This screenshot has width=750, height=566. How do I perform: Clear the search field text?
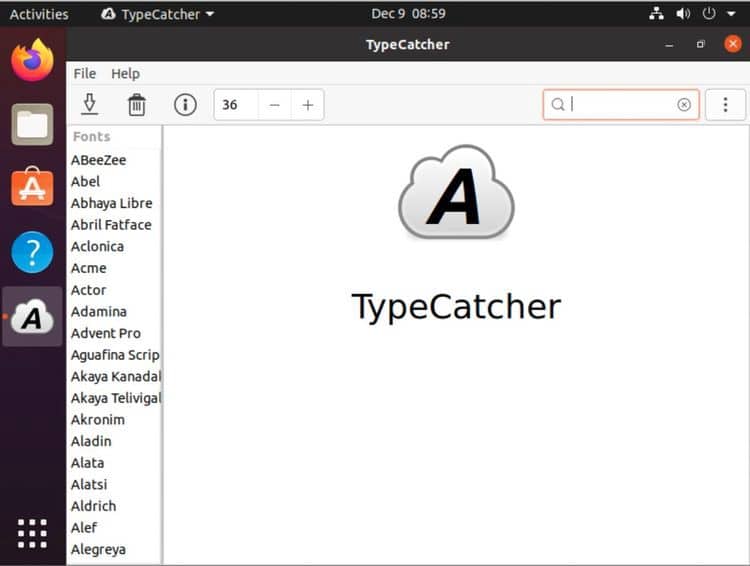(684, 105)
